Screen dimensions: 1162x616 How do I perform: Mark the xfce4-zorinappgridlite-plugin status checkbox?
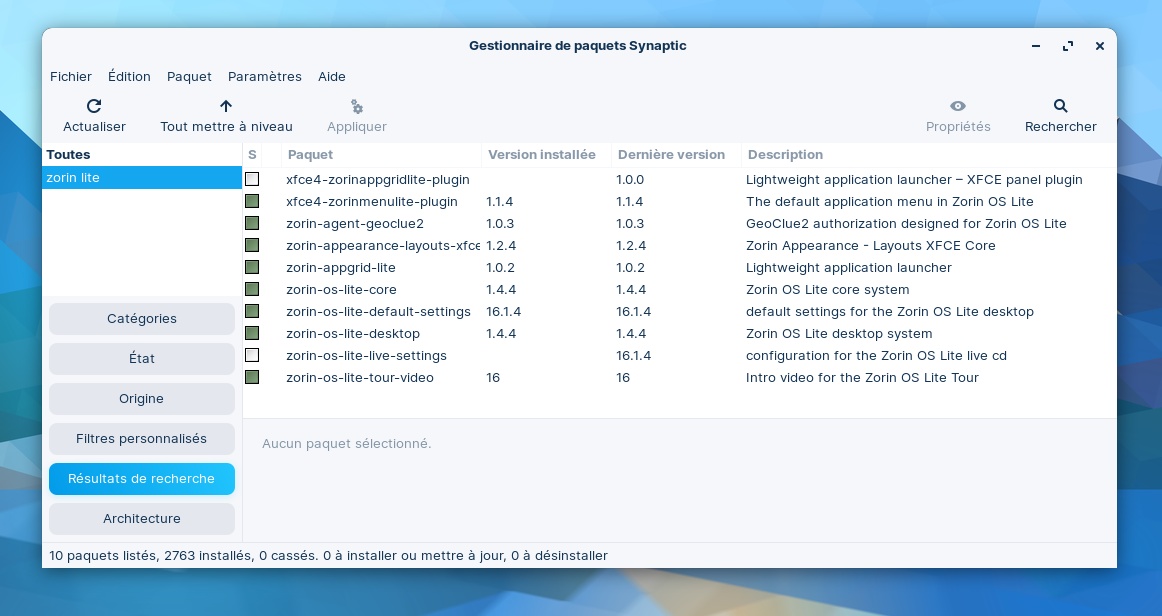252,180
